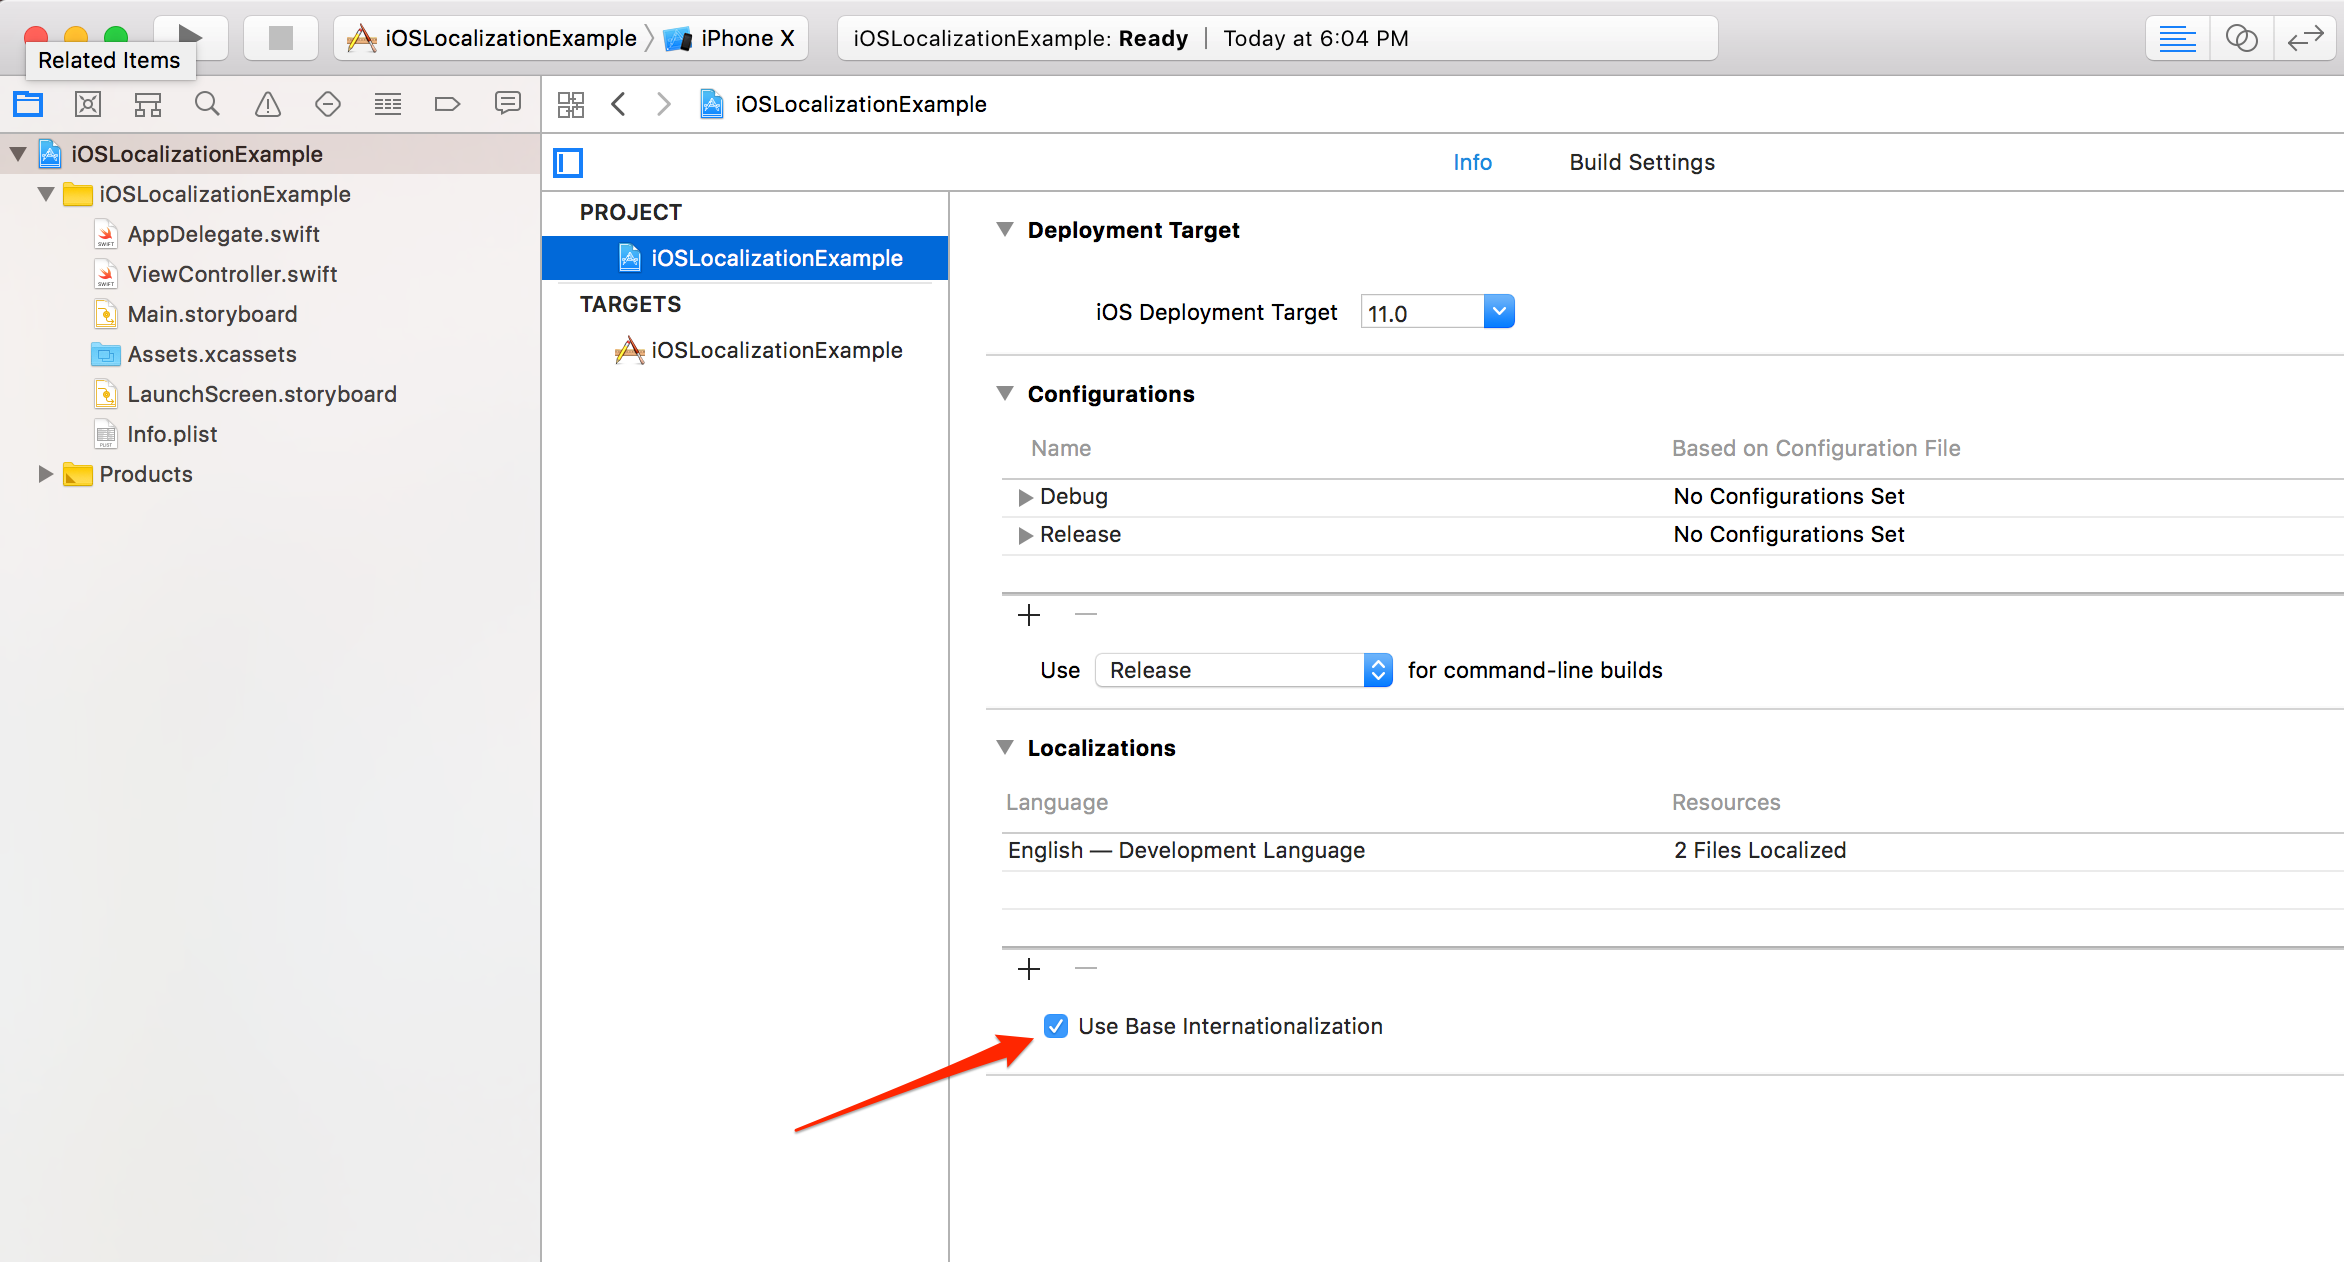Viewport: 2344px width, 1262px height.
Task: Hide the project and targets list
Action: click(569, 162)
